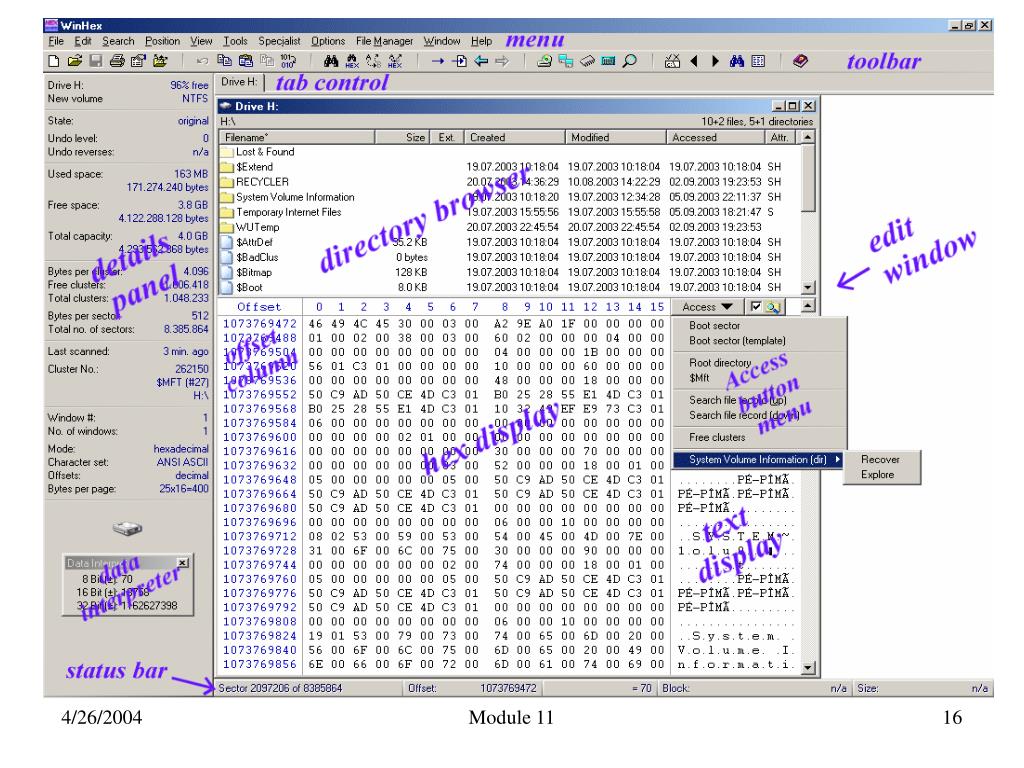Click the Undo arrow icon
1024x768 pixels.
click(x=202, y=61)
